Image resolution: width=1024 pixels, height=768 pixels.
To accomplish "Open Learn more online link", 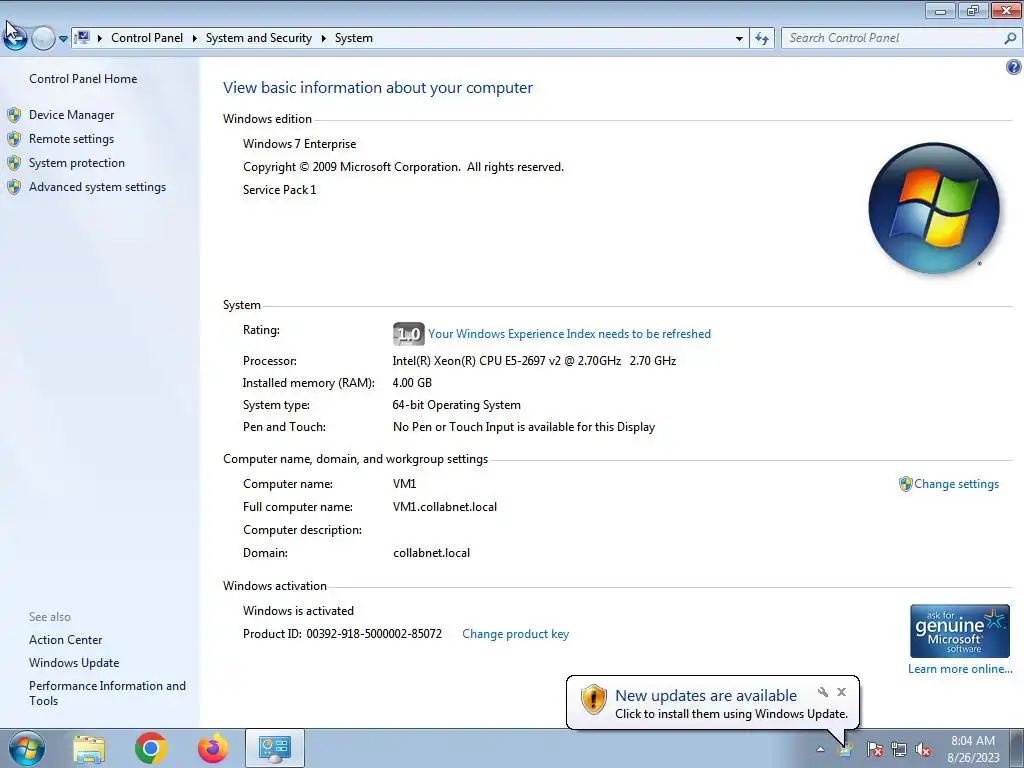I will click(x=960, y=669).
